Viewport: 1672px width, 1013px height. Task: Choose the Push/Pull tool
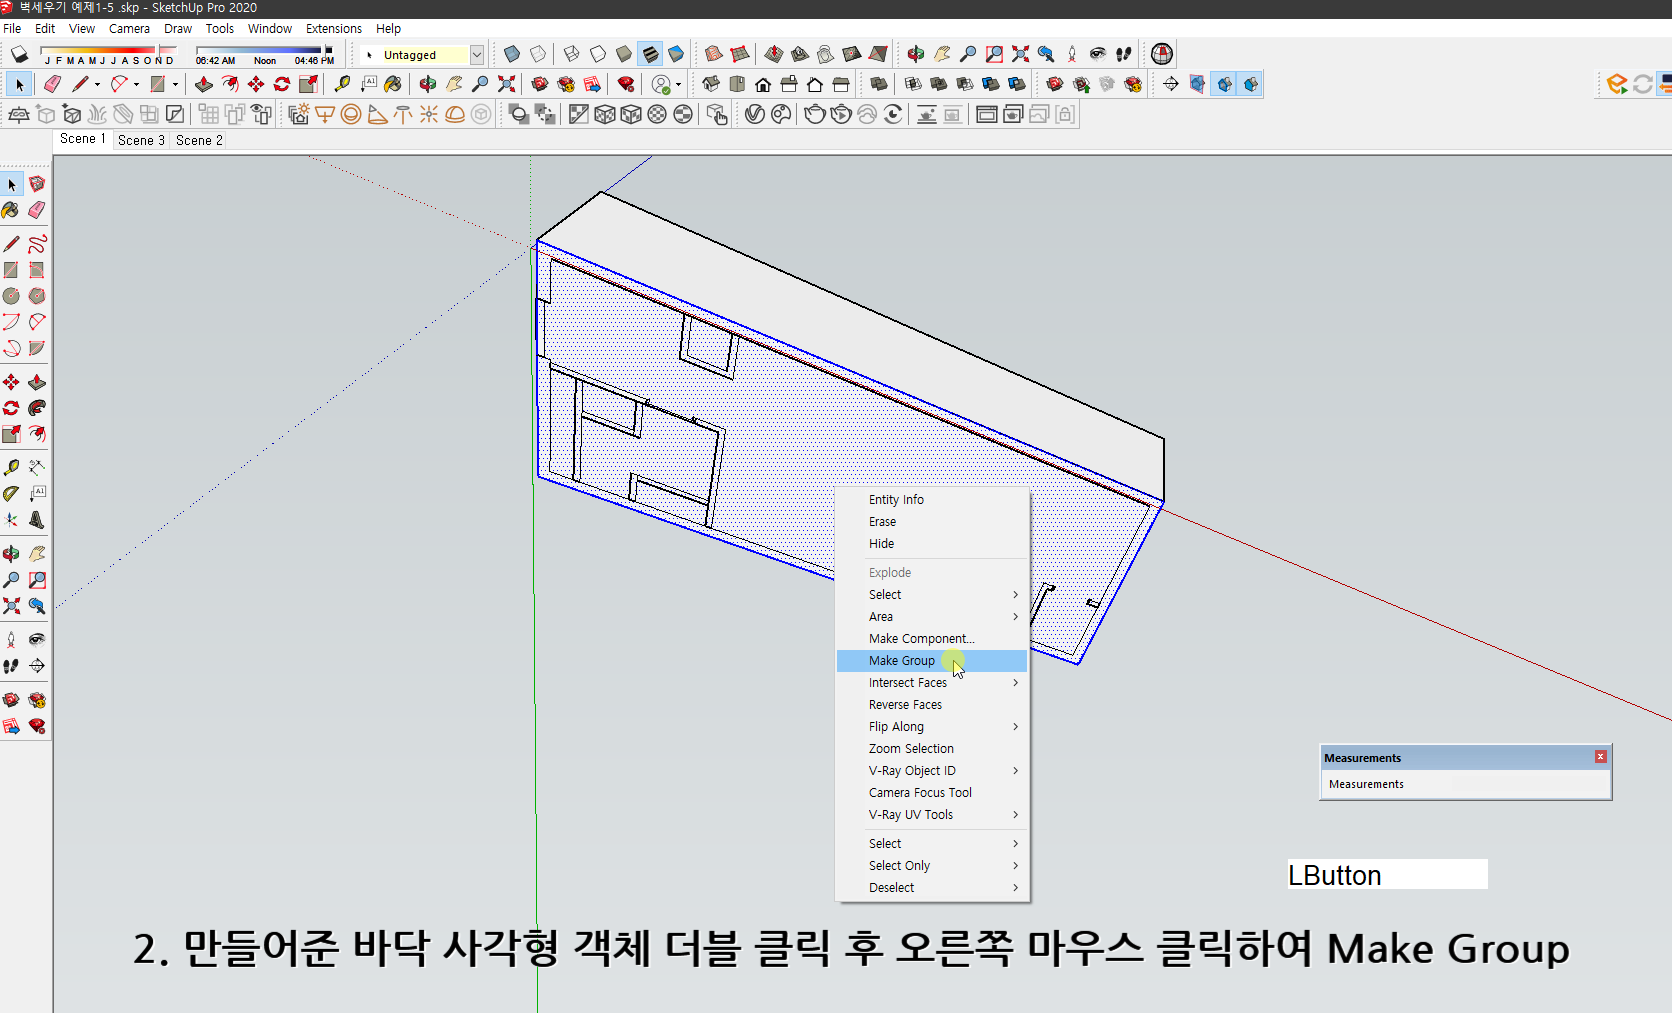(37, 381)
